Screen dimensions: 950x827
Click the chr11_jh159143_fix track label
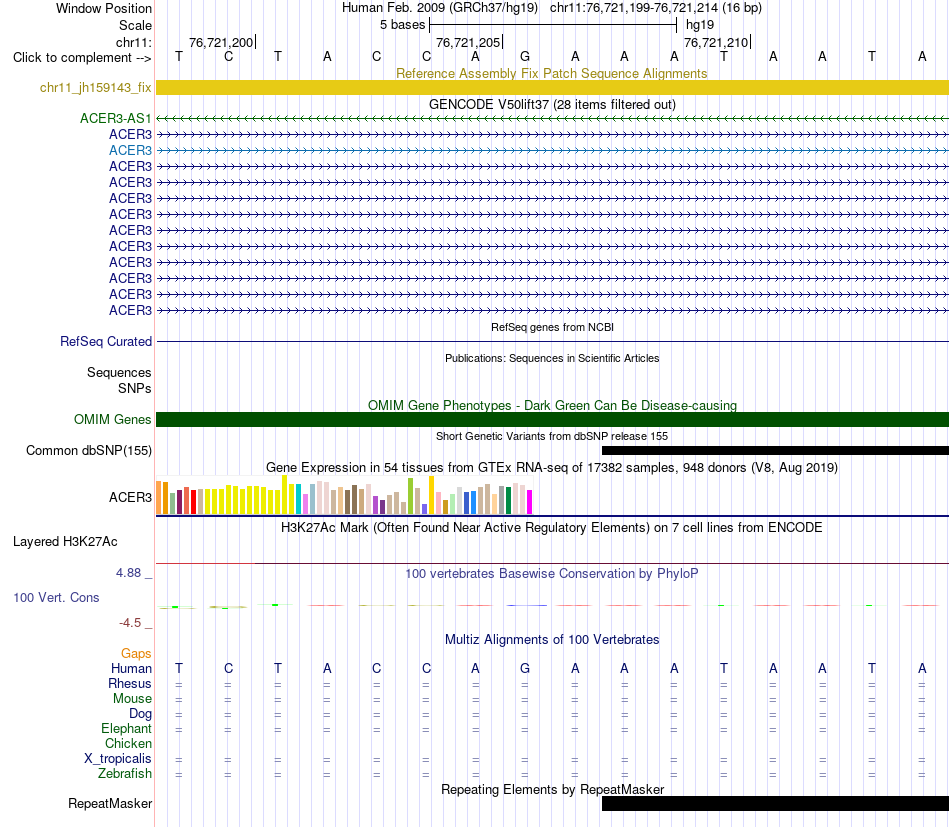(95, 88)
